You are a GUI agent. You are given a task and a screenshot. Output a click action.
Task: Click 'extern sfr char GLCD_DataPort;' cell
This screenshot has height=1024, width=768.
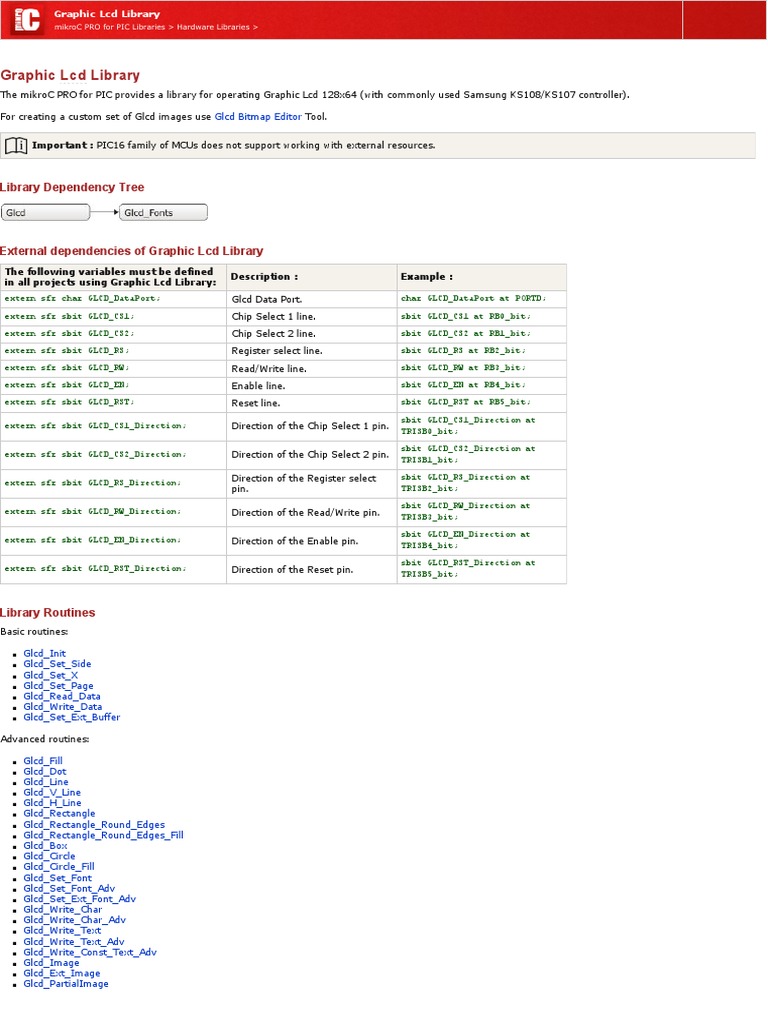pos(114,298)
